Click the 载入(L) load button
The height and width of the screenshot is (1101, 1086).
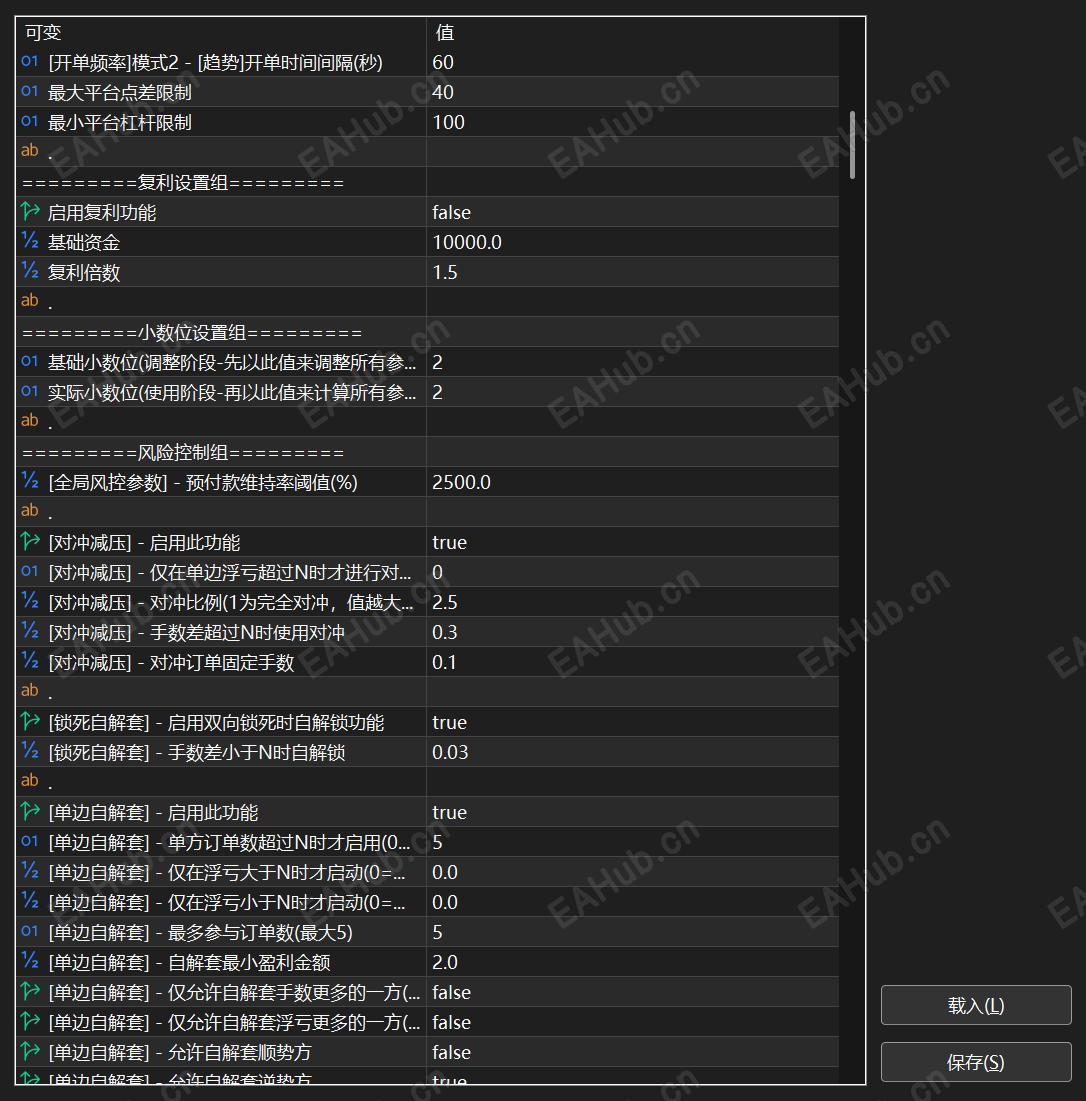click(x=976, y=1006)
